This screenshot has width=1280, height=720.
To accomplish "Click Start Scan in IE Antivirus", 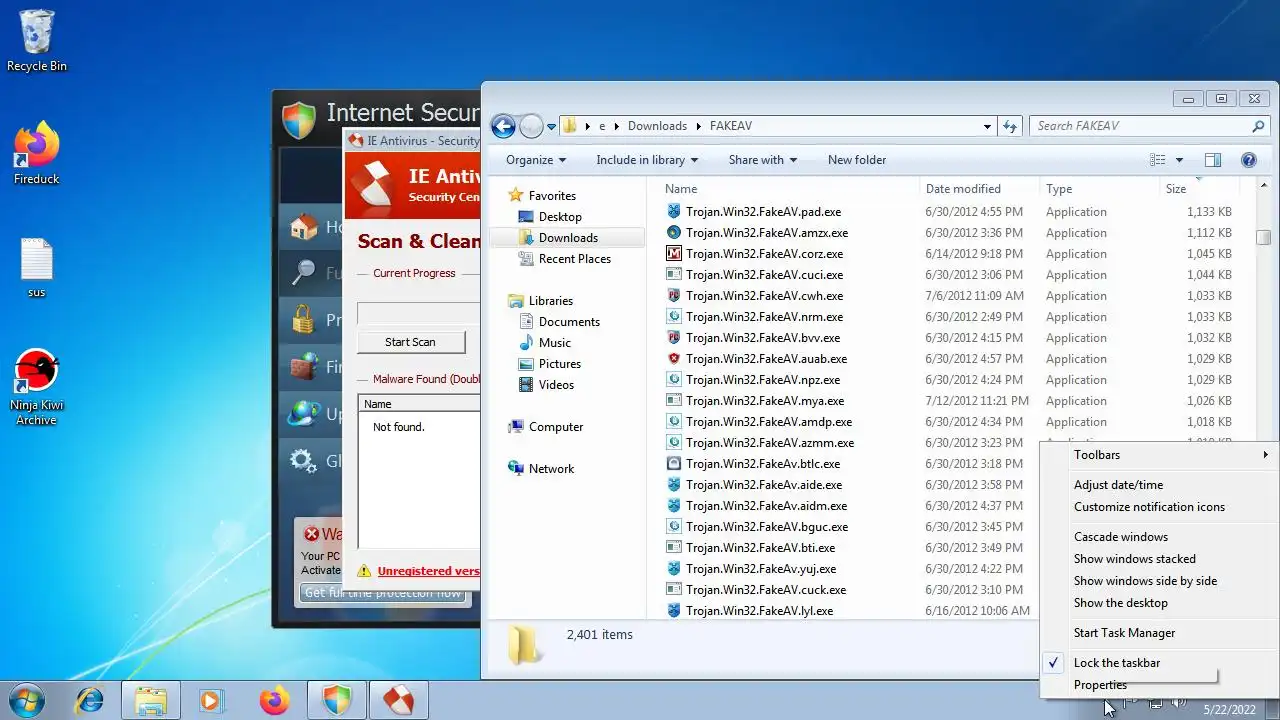I will point(410,342).
